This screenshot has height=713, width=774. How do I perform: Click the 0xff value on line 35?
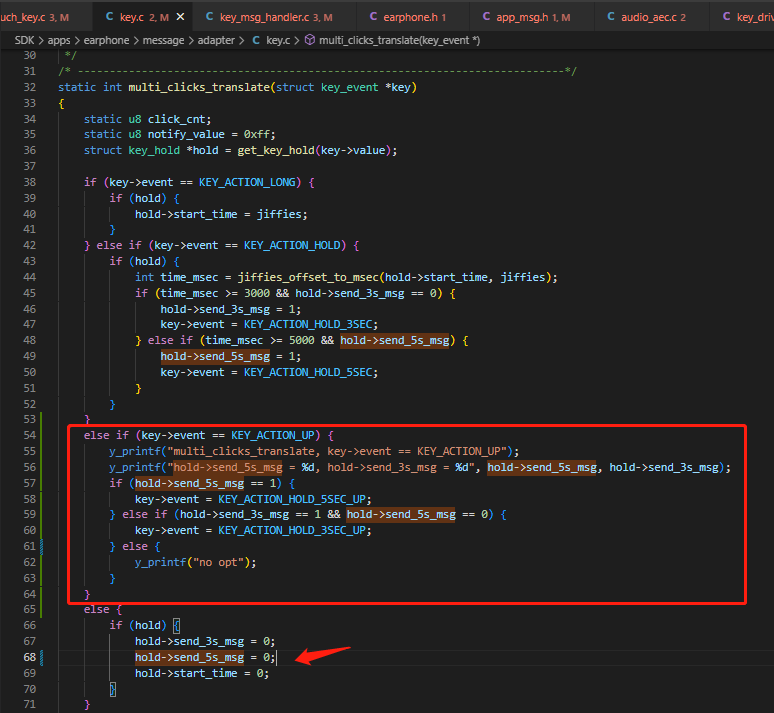pos(257,134)
